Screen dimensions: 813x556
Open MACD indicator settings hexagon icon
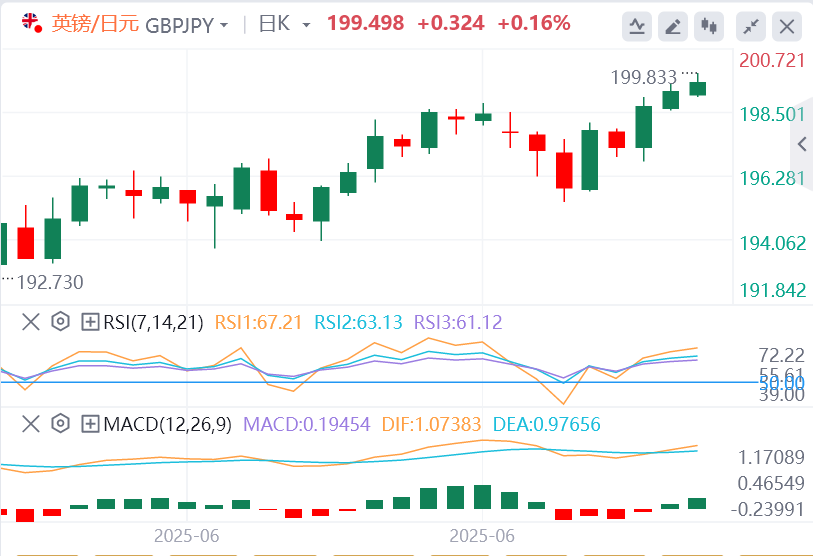(61, 424)
